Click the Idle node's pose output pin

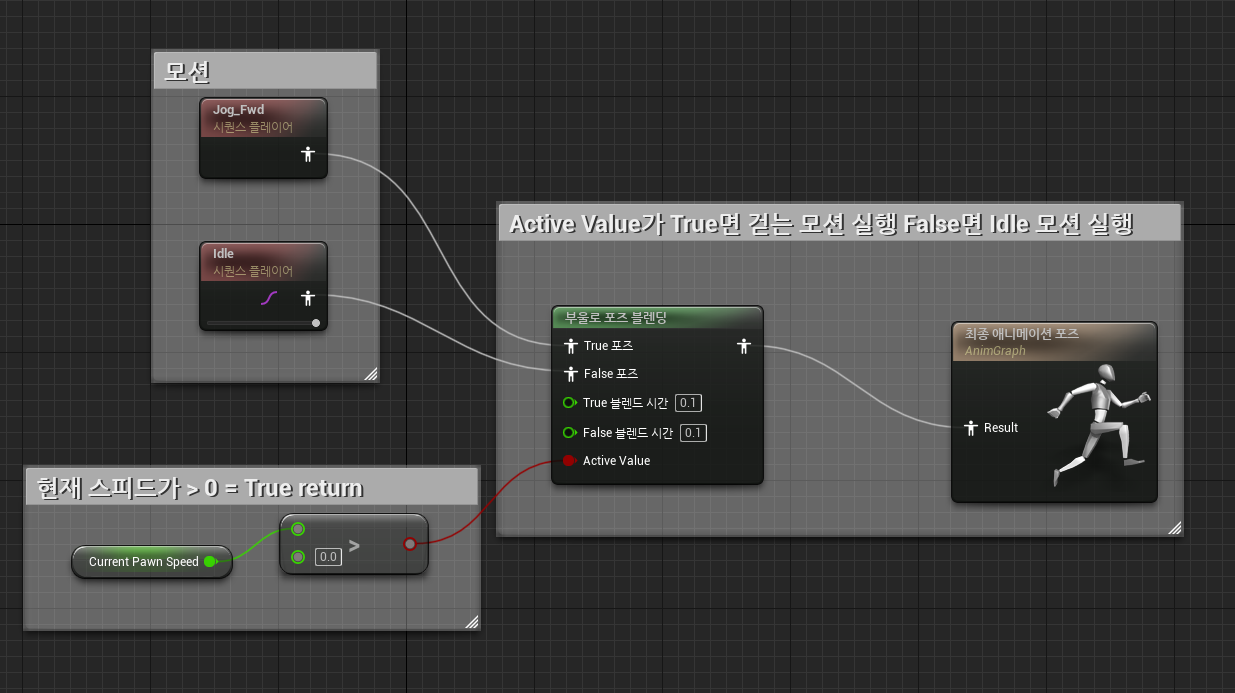(x=308, y=298)
